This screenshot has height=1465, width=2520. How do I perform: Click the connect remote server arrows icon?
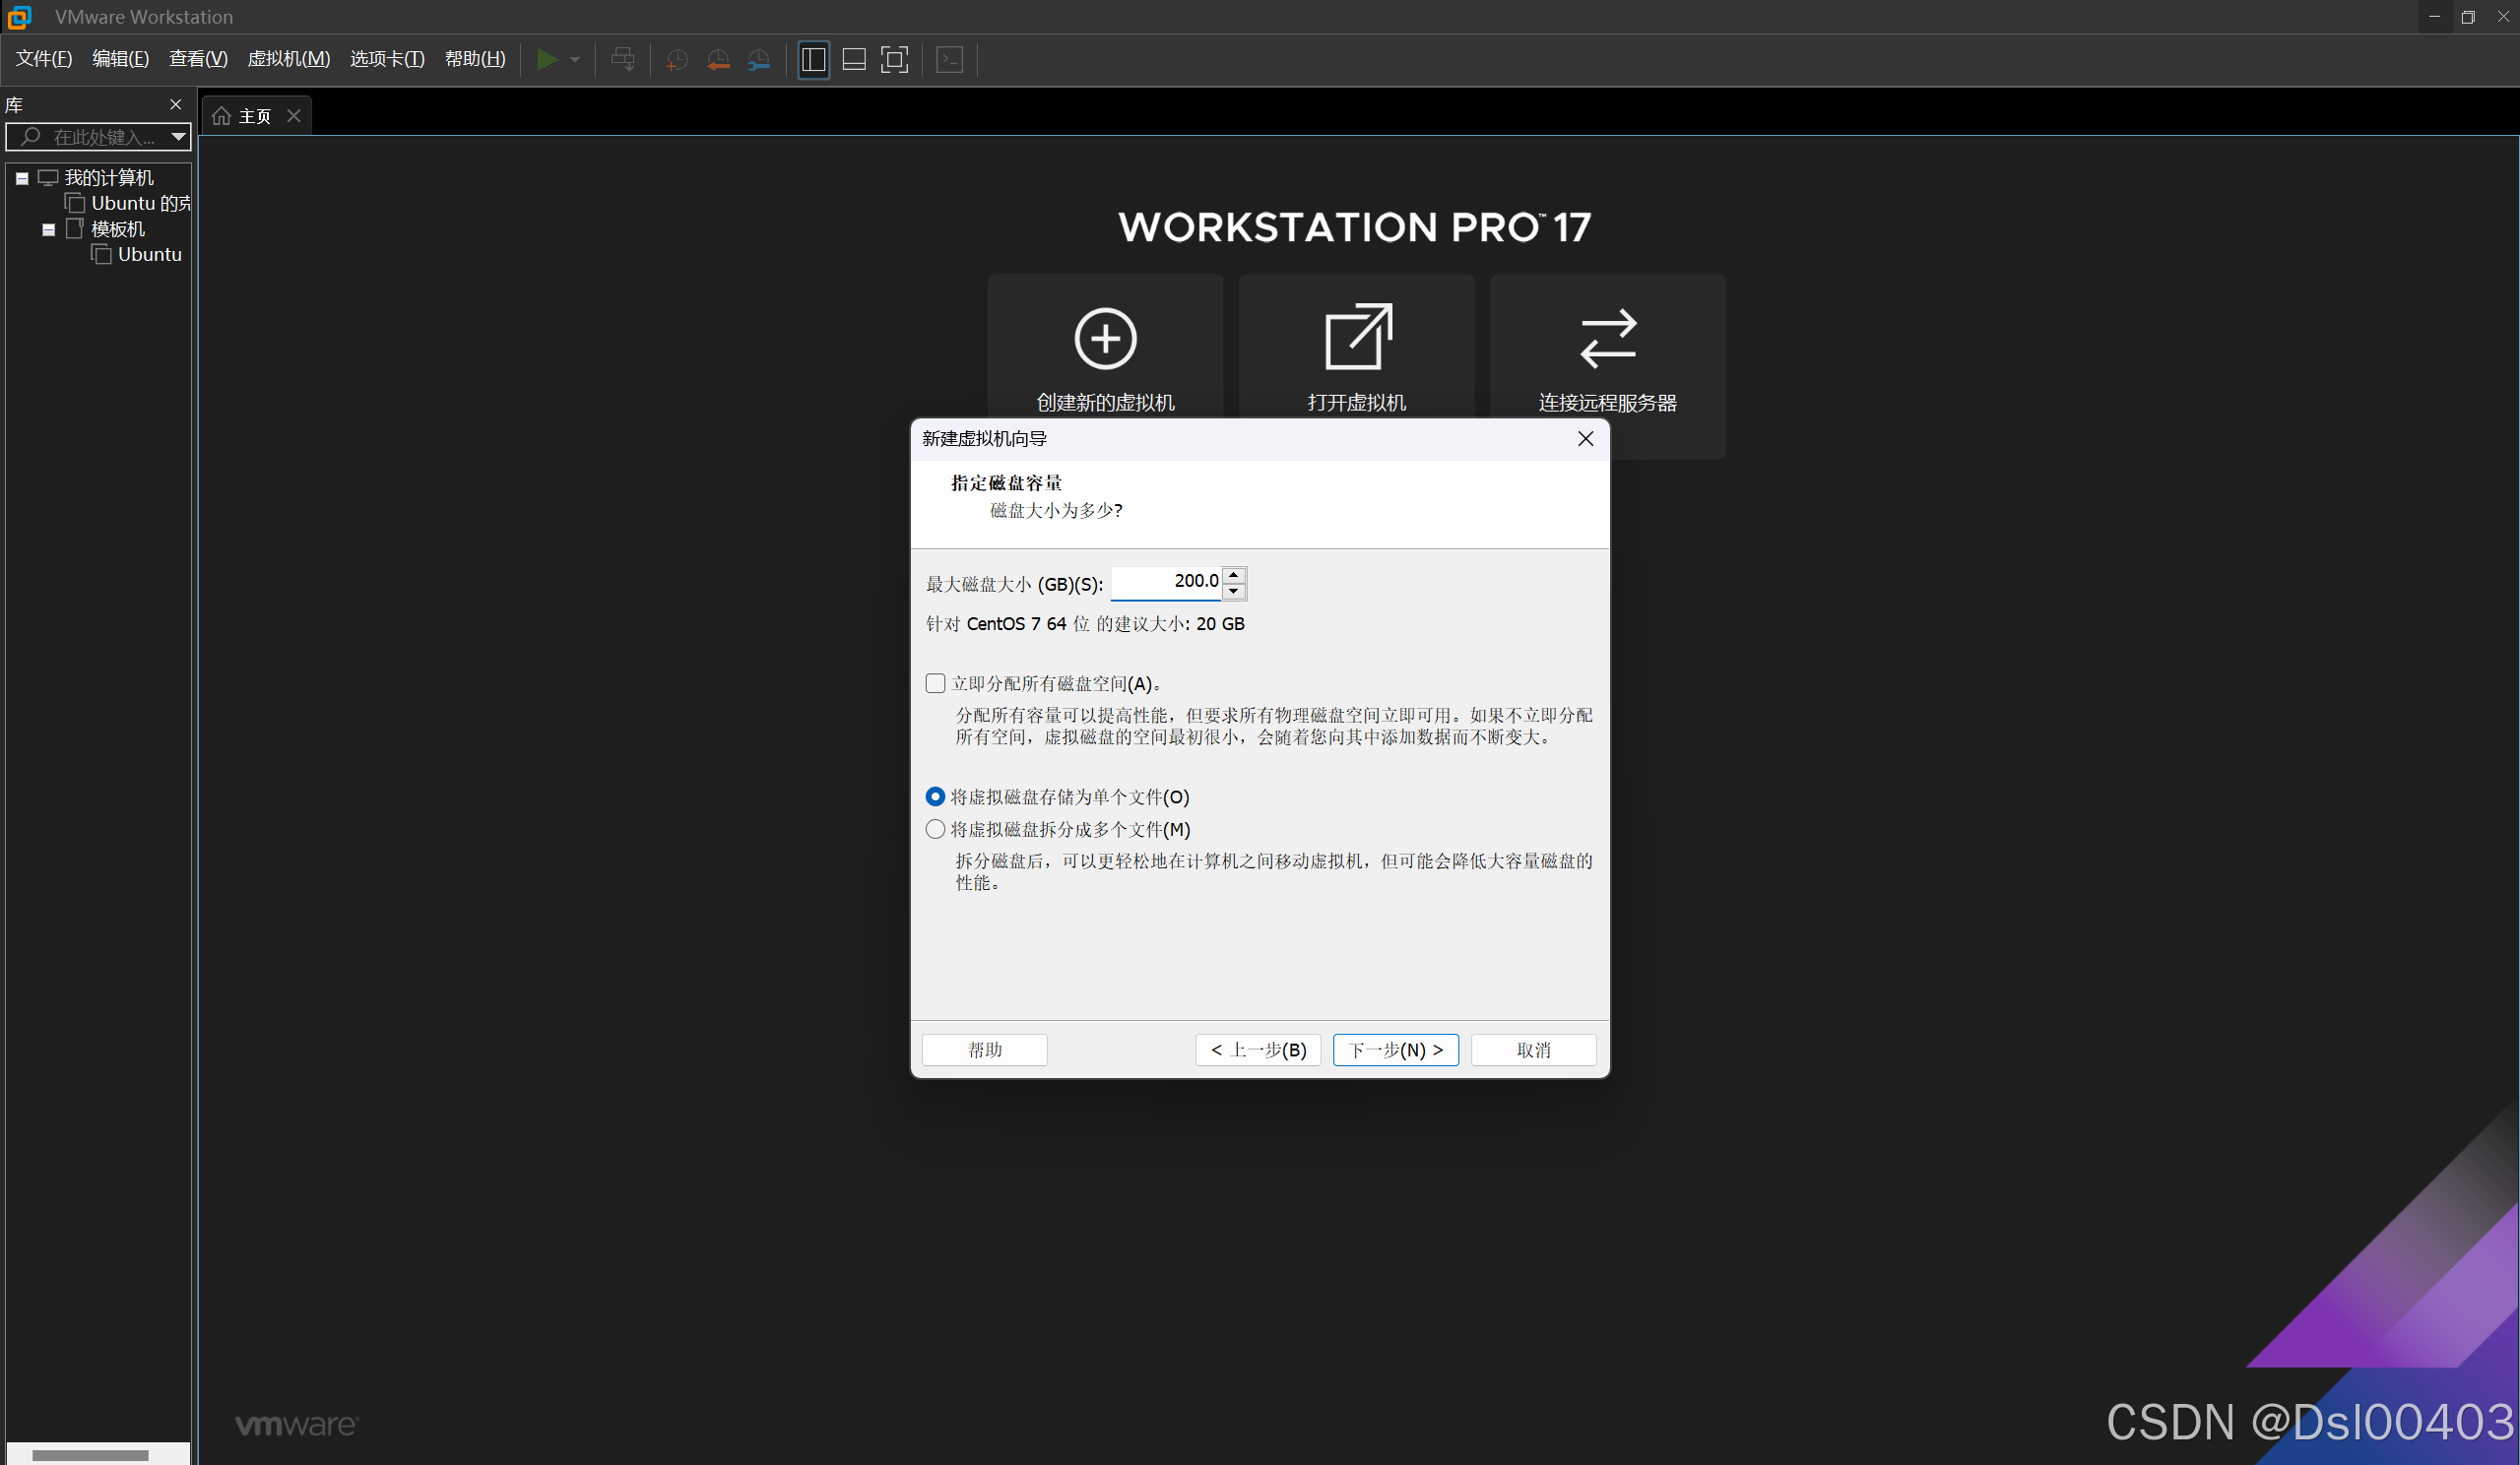[1608, 339]
